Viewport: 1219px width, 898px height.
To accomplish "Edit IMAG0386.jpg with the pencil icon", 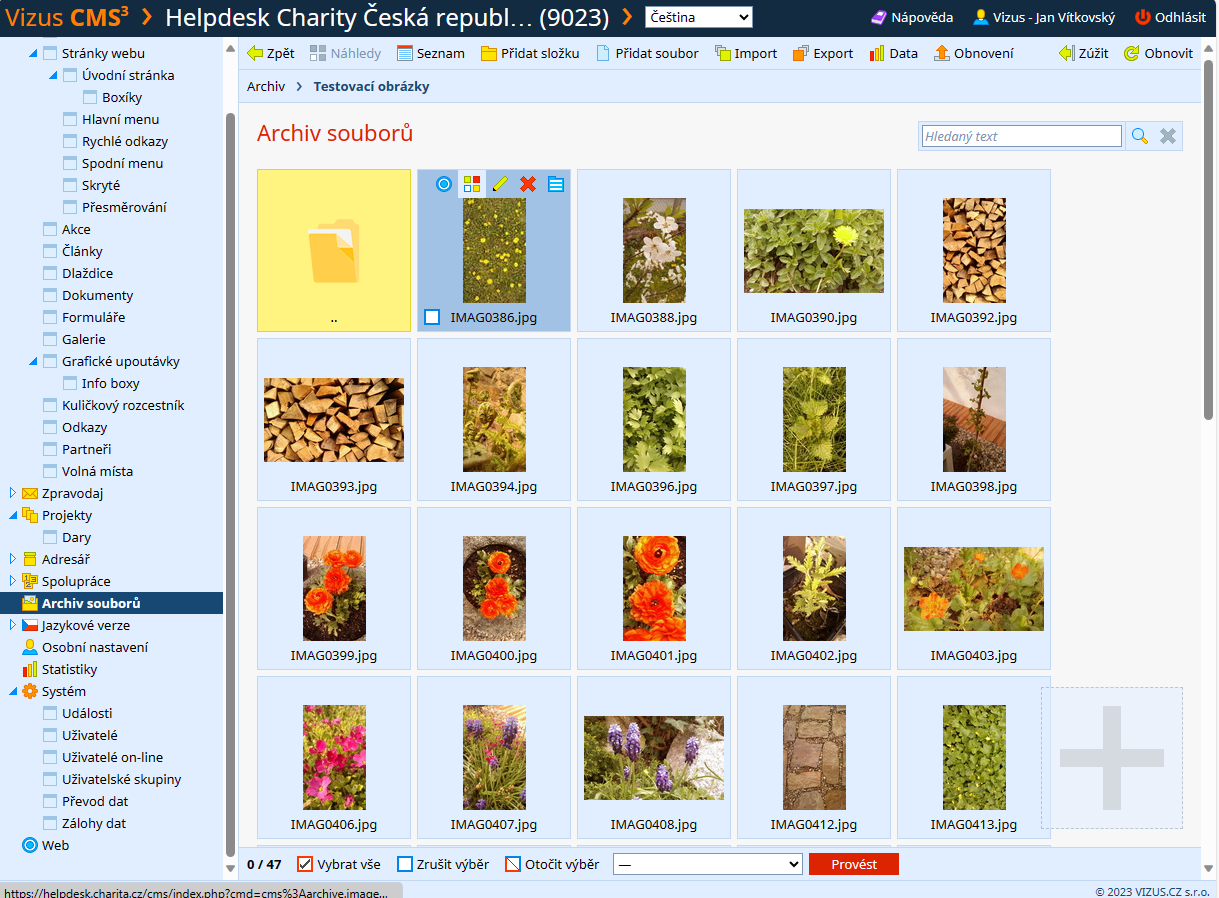I will pyautogui.click(x=500, y=184).
